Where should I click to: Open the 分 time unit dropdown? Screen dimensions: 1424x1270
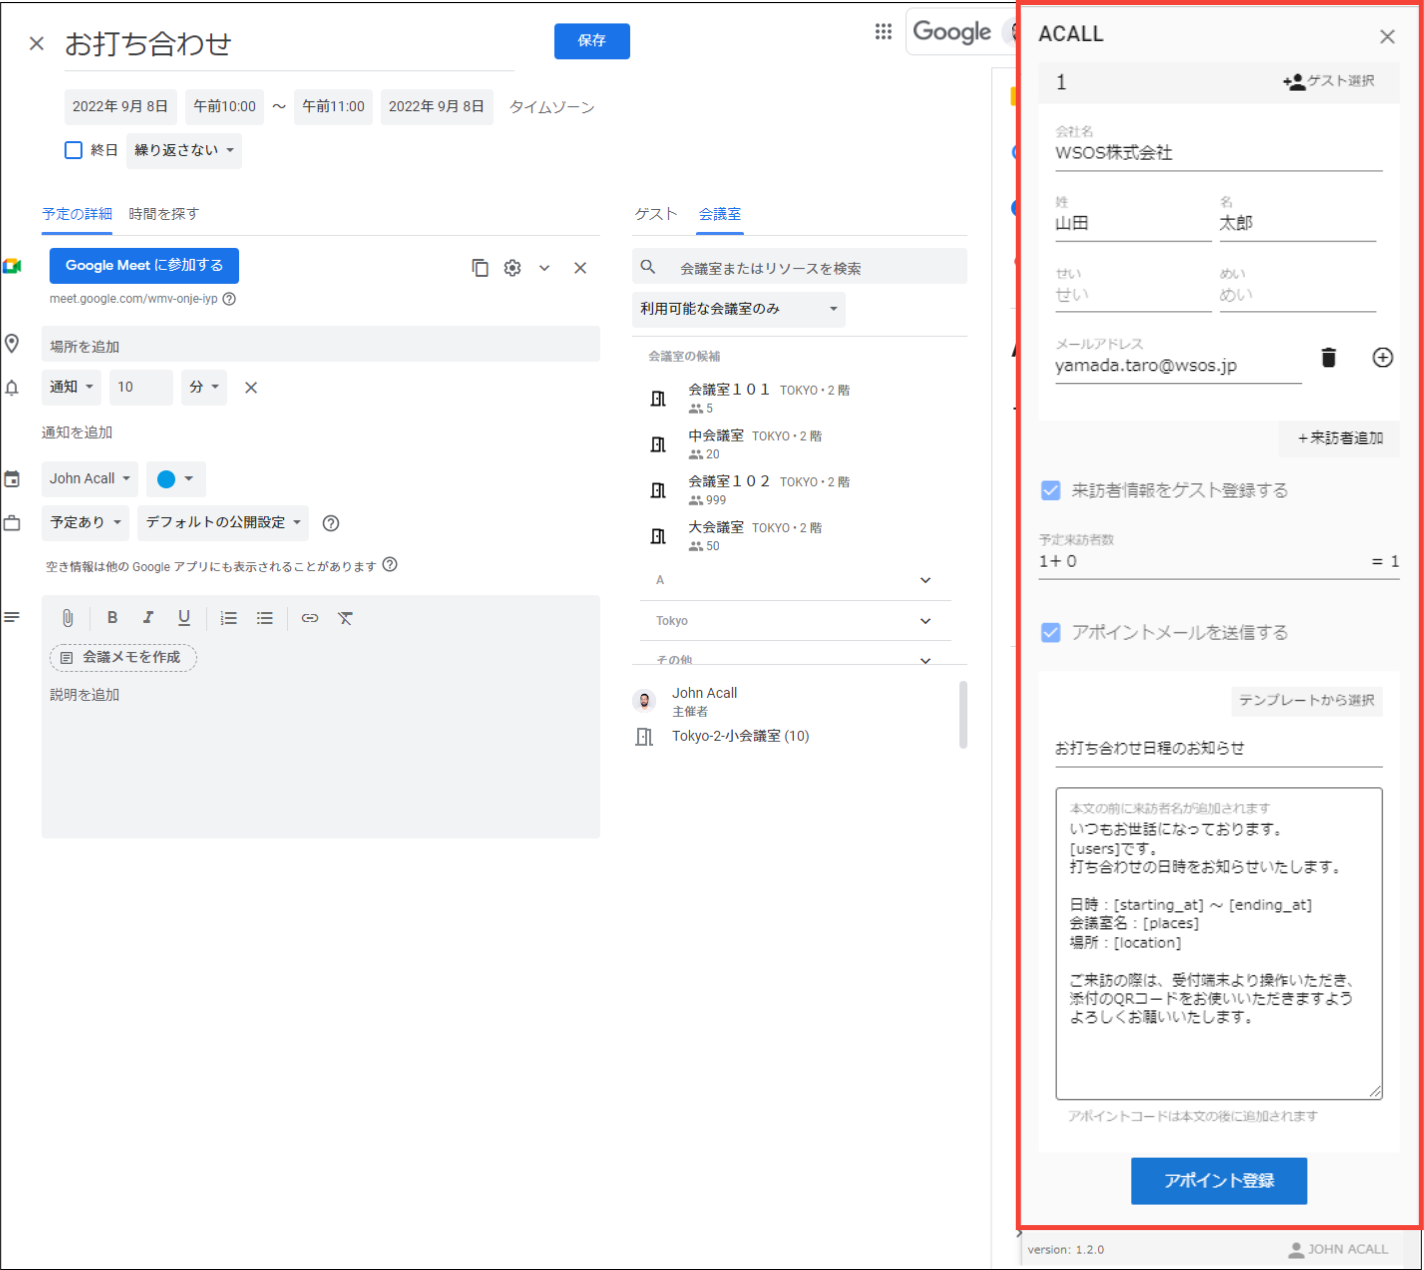(x=204, y=387)
